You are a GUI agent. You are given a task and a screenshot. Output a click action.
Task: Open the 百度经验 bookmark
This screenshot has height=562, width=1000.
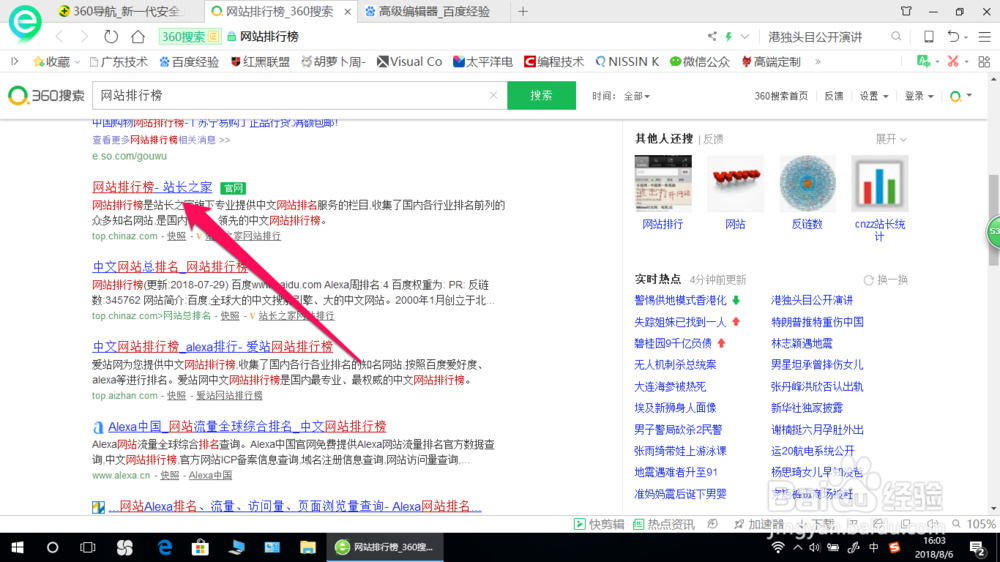point(189,61)
